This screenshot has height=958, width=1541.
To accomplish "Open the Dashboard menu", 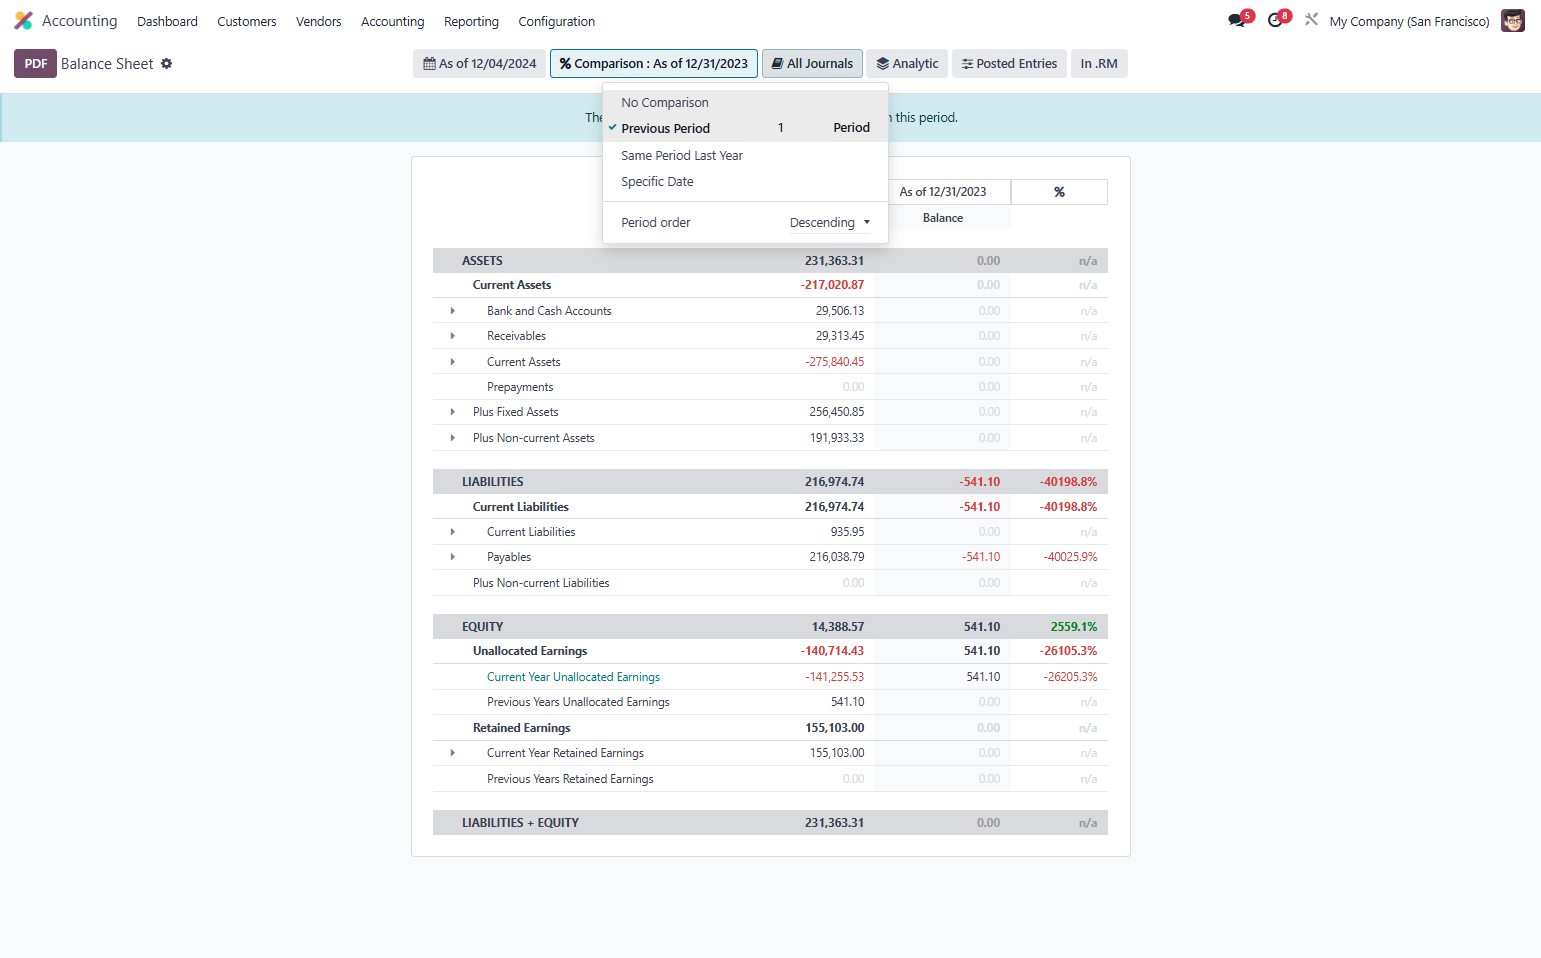I will [167, 21].
